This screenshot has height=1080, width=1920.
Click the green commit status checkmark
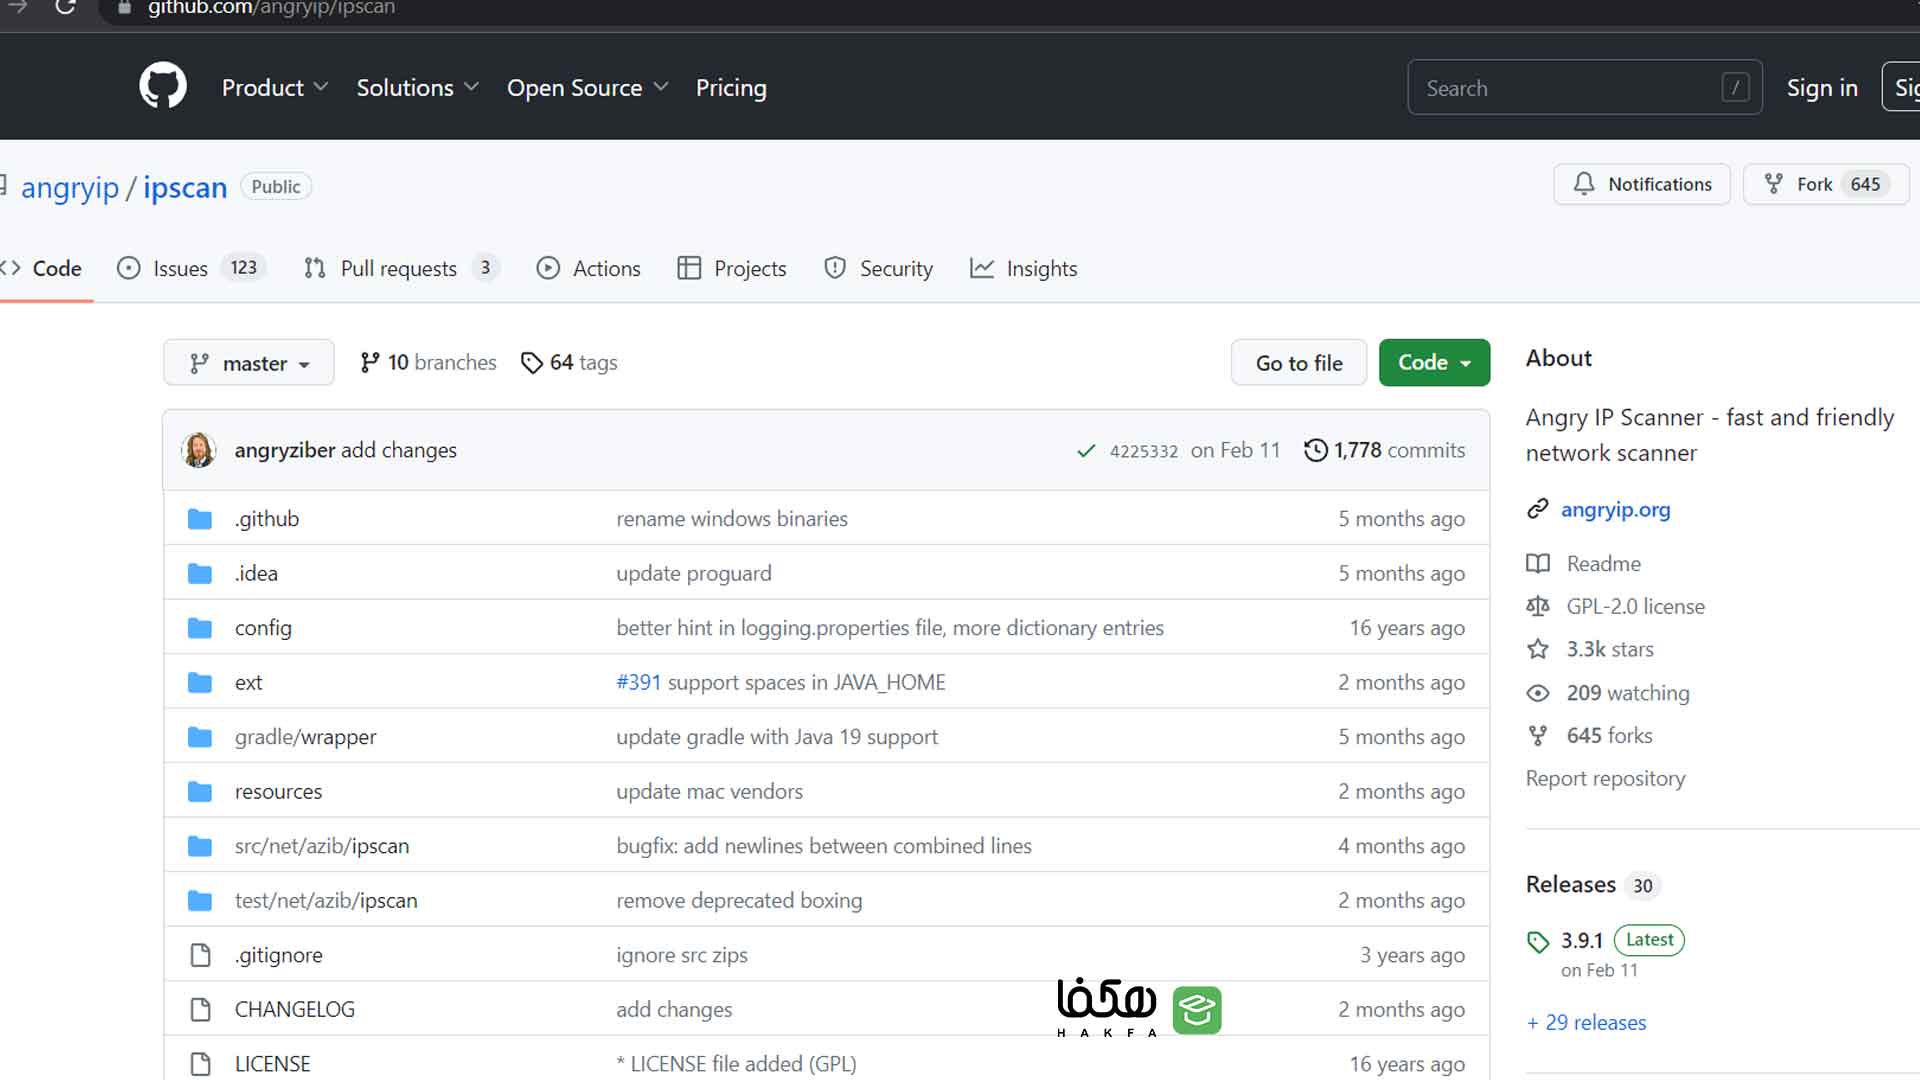pyautogui.click(x=1086, y=451)
